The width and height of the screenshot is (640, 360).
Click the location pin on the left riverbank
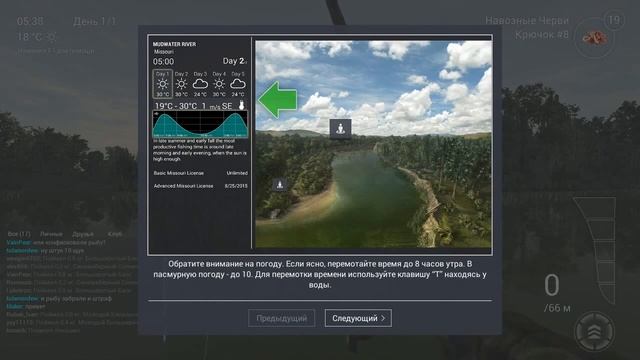280,184
